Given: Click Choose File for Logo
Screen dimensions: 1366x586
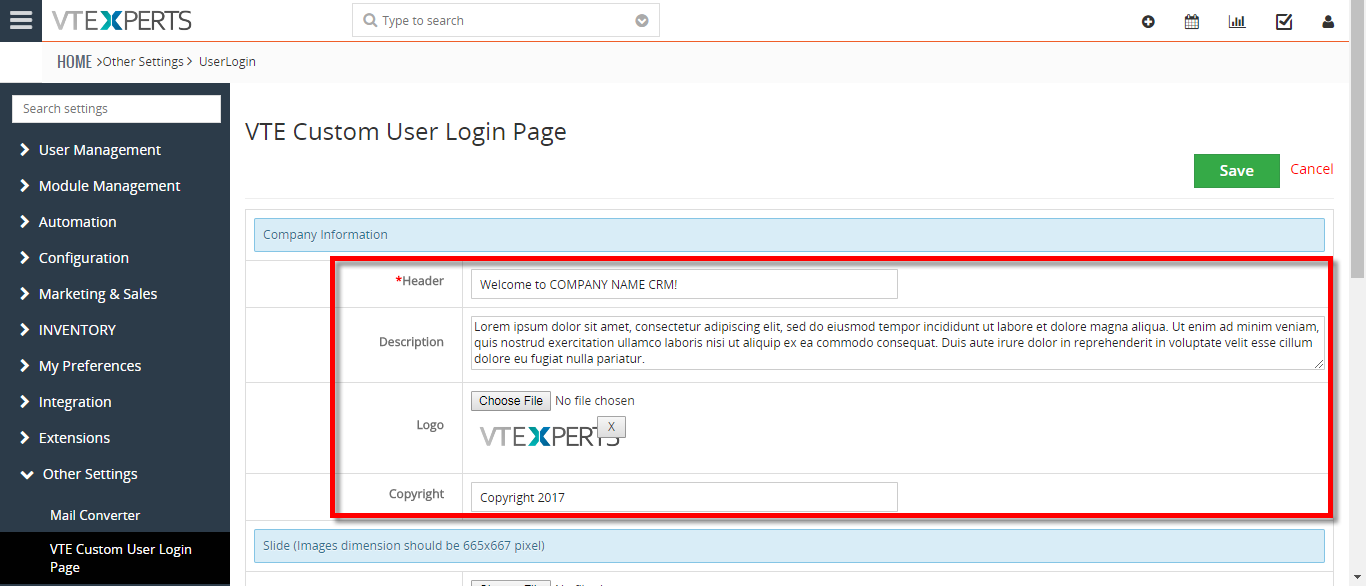Looking at the screenshot, I should (x=511, y=401).
